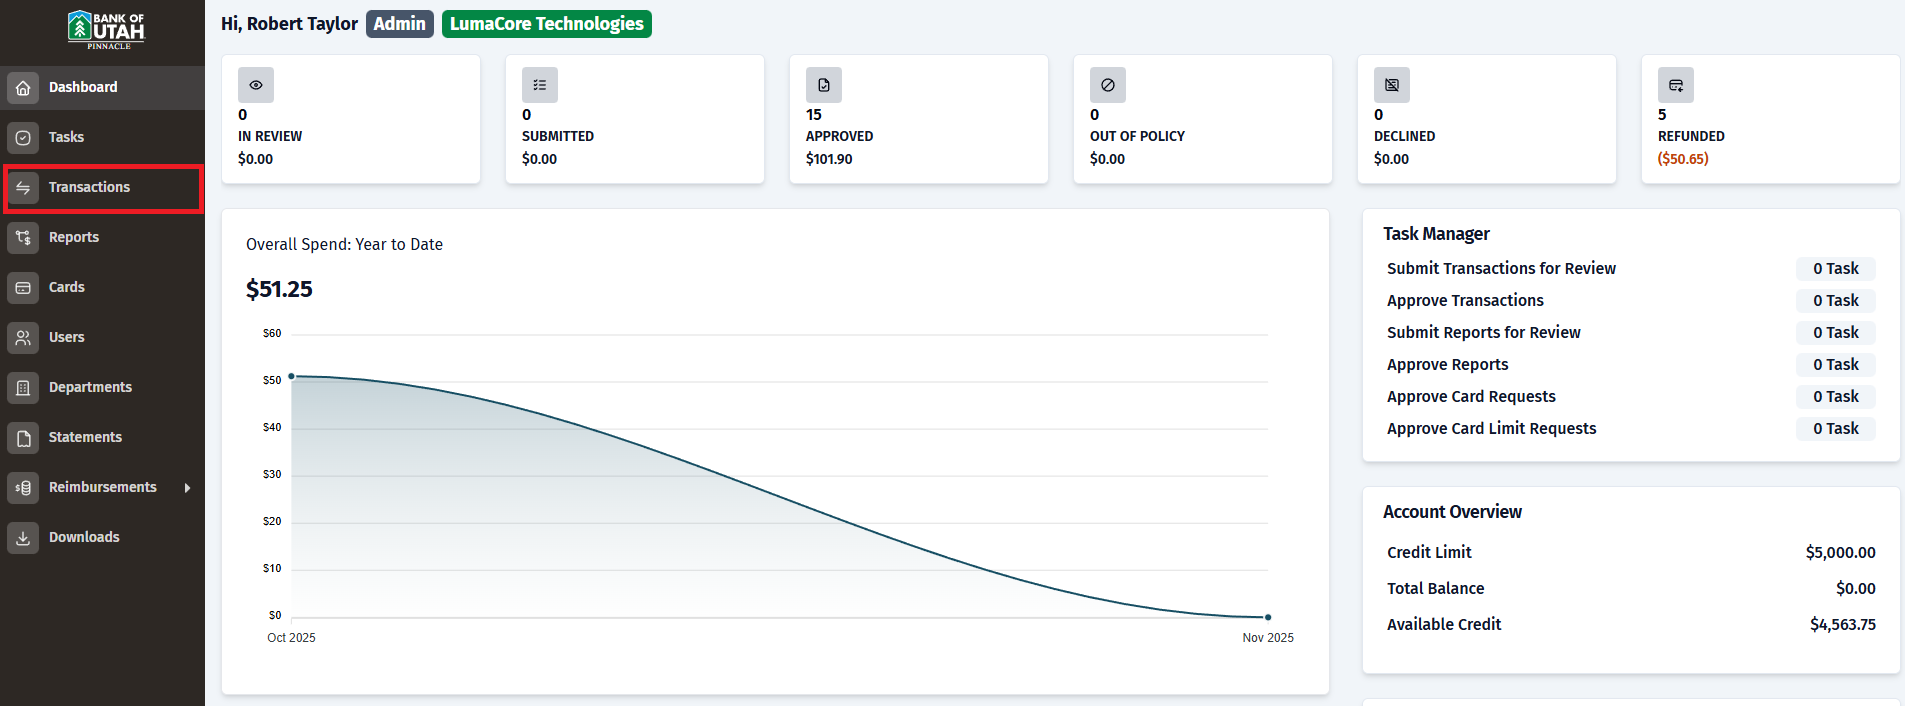Click the Bank of Utah Pinnacle logo
Screen dimensions: 1905x706
click(106, 30)
